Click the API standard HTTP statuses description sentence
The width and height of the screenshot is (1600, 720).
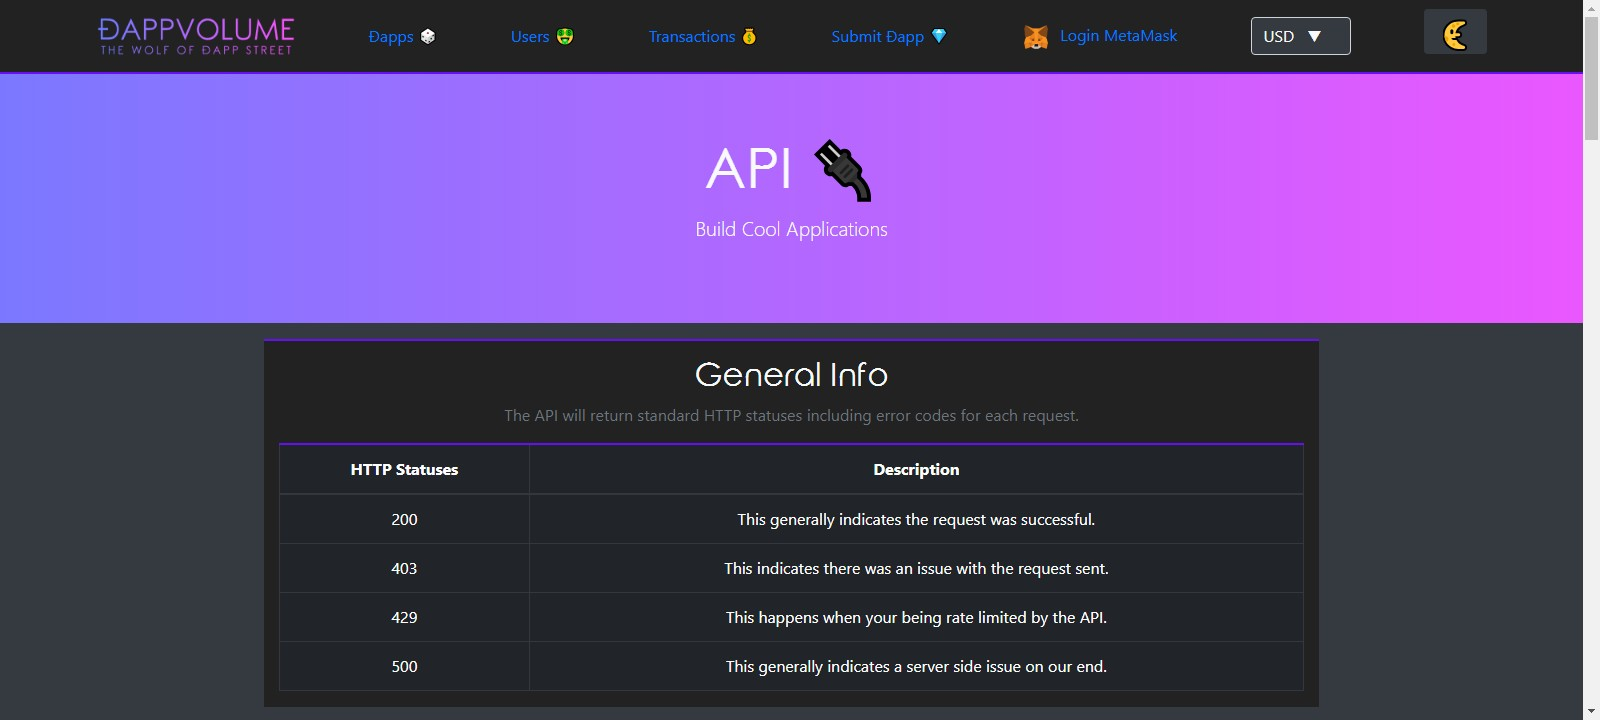[x=791, y=415]
